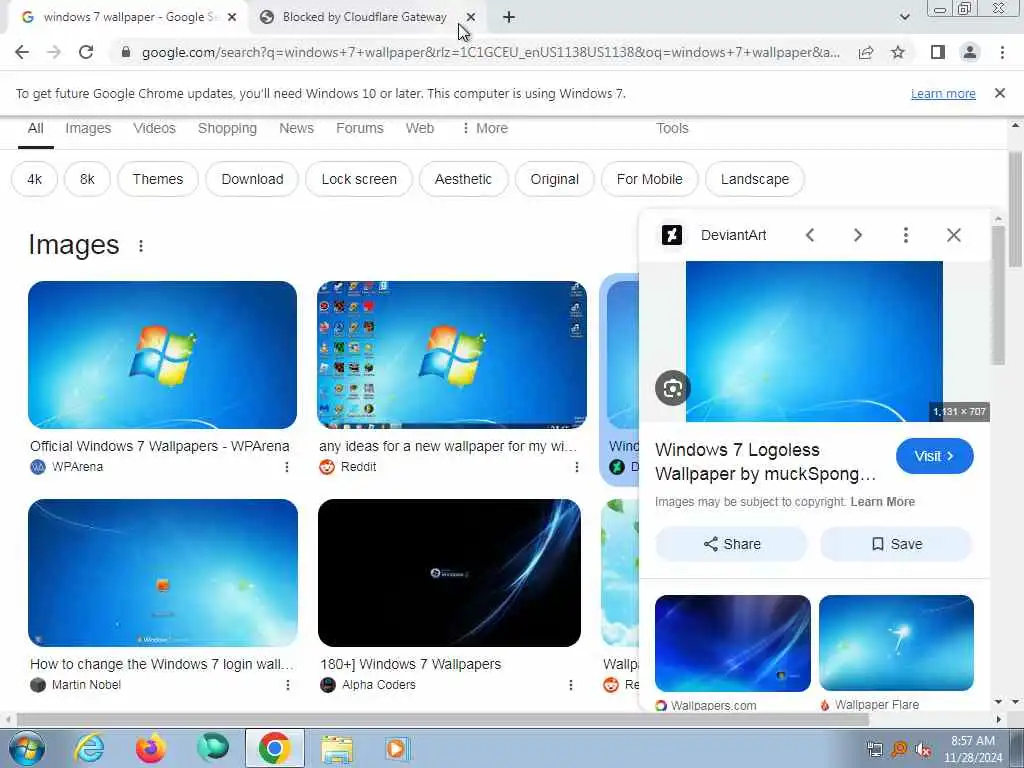Select the Shopping search tab
The height and width of the screenshot is (768, 1024).
227,129
